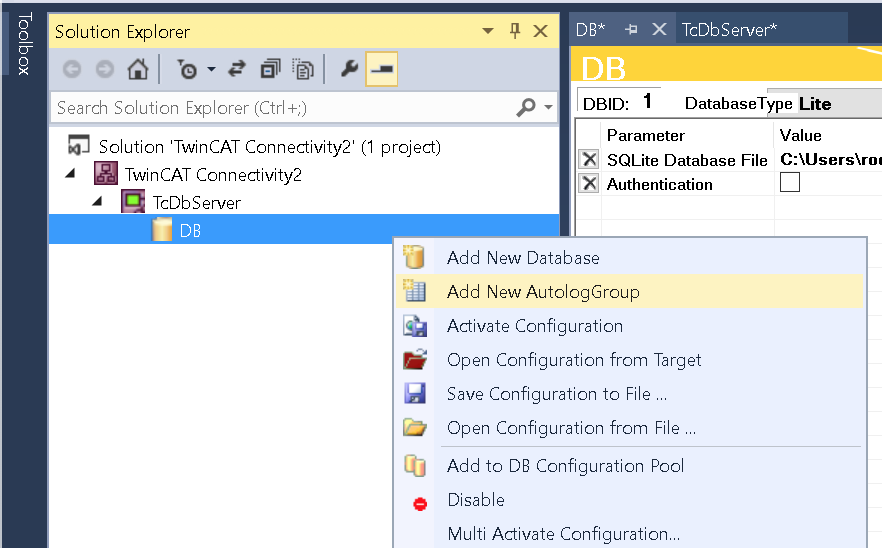Toggle auto-hide pin on Solution Explorer

click(515, 31)
